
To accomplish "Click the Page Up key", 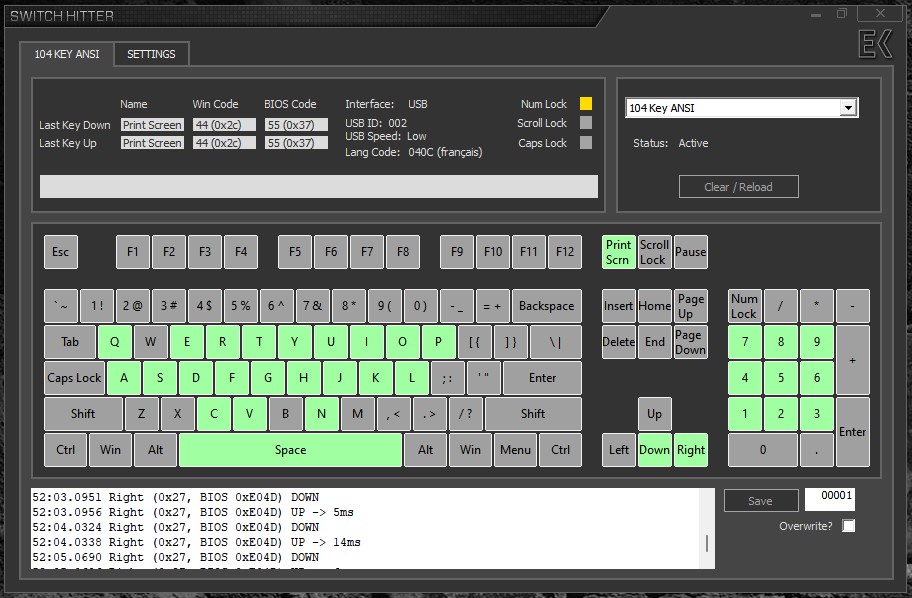I will (x=690, y=306).
